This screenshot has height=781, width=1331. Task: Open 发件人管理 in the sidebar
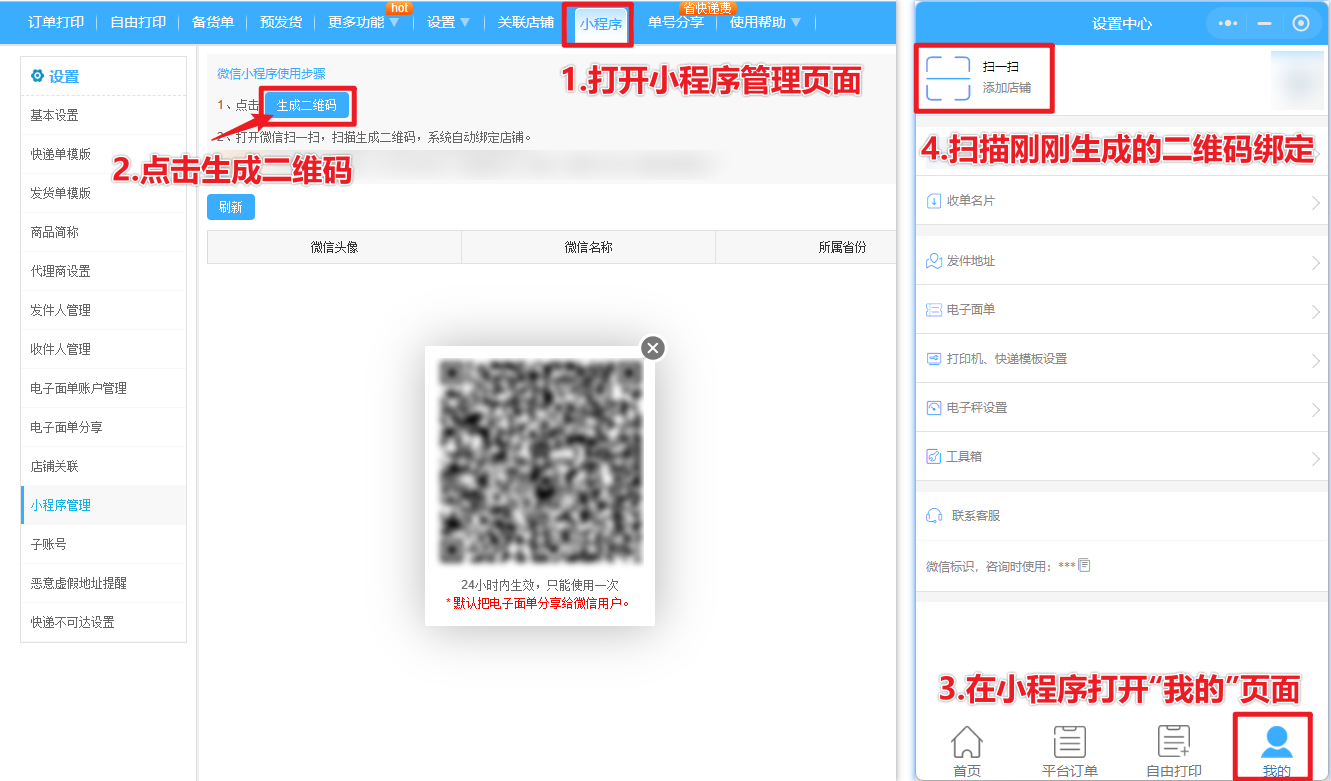pyautogui.click(x=103, y=310)
